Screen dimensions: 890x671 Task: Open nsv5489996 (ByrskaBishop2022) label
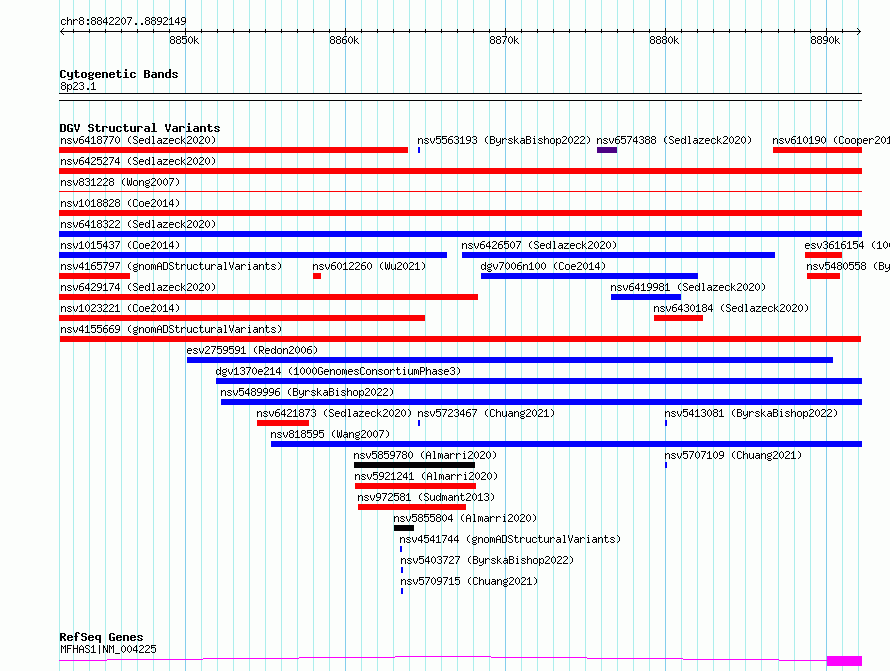click(307, 392)
